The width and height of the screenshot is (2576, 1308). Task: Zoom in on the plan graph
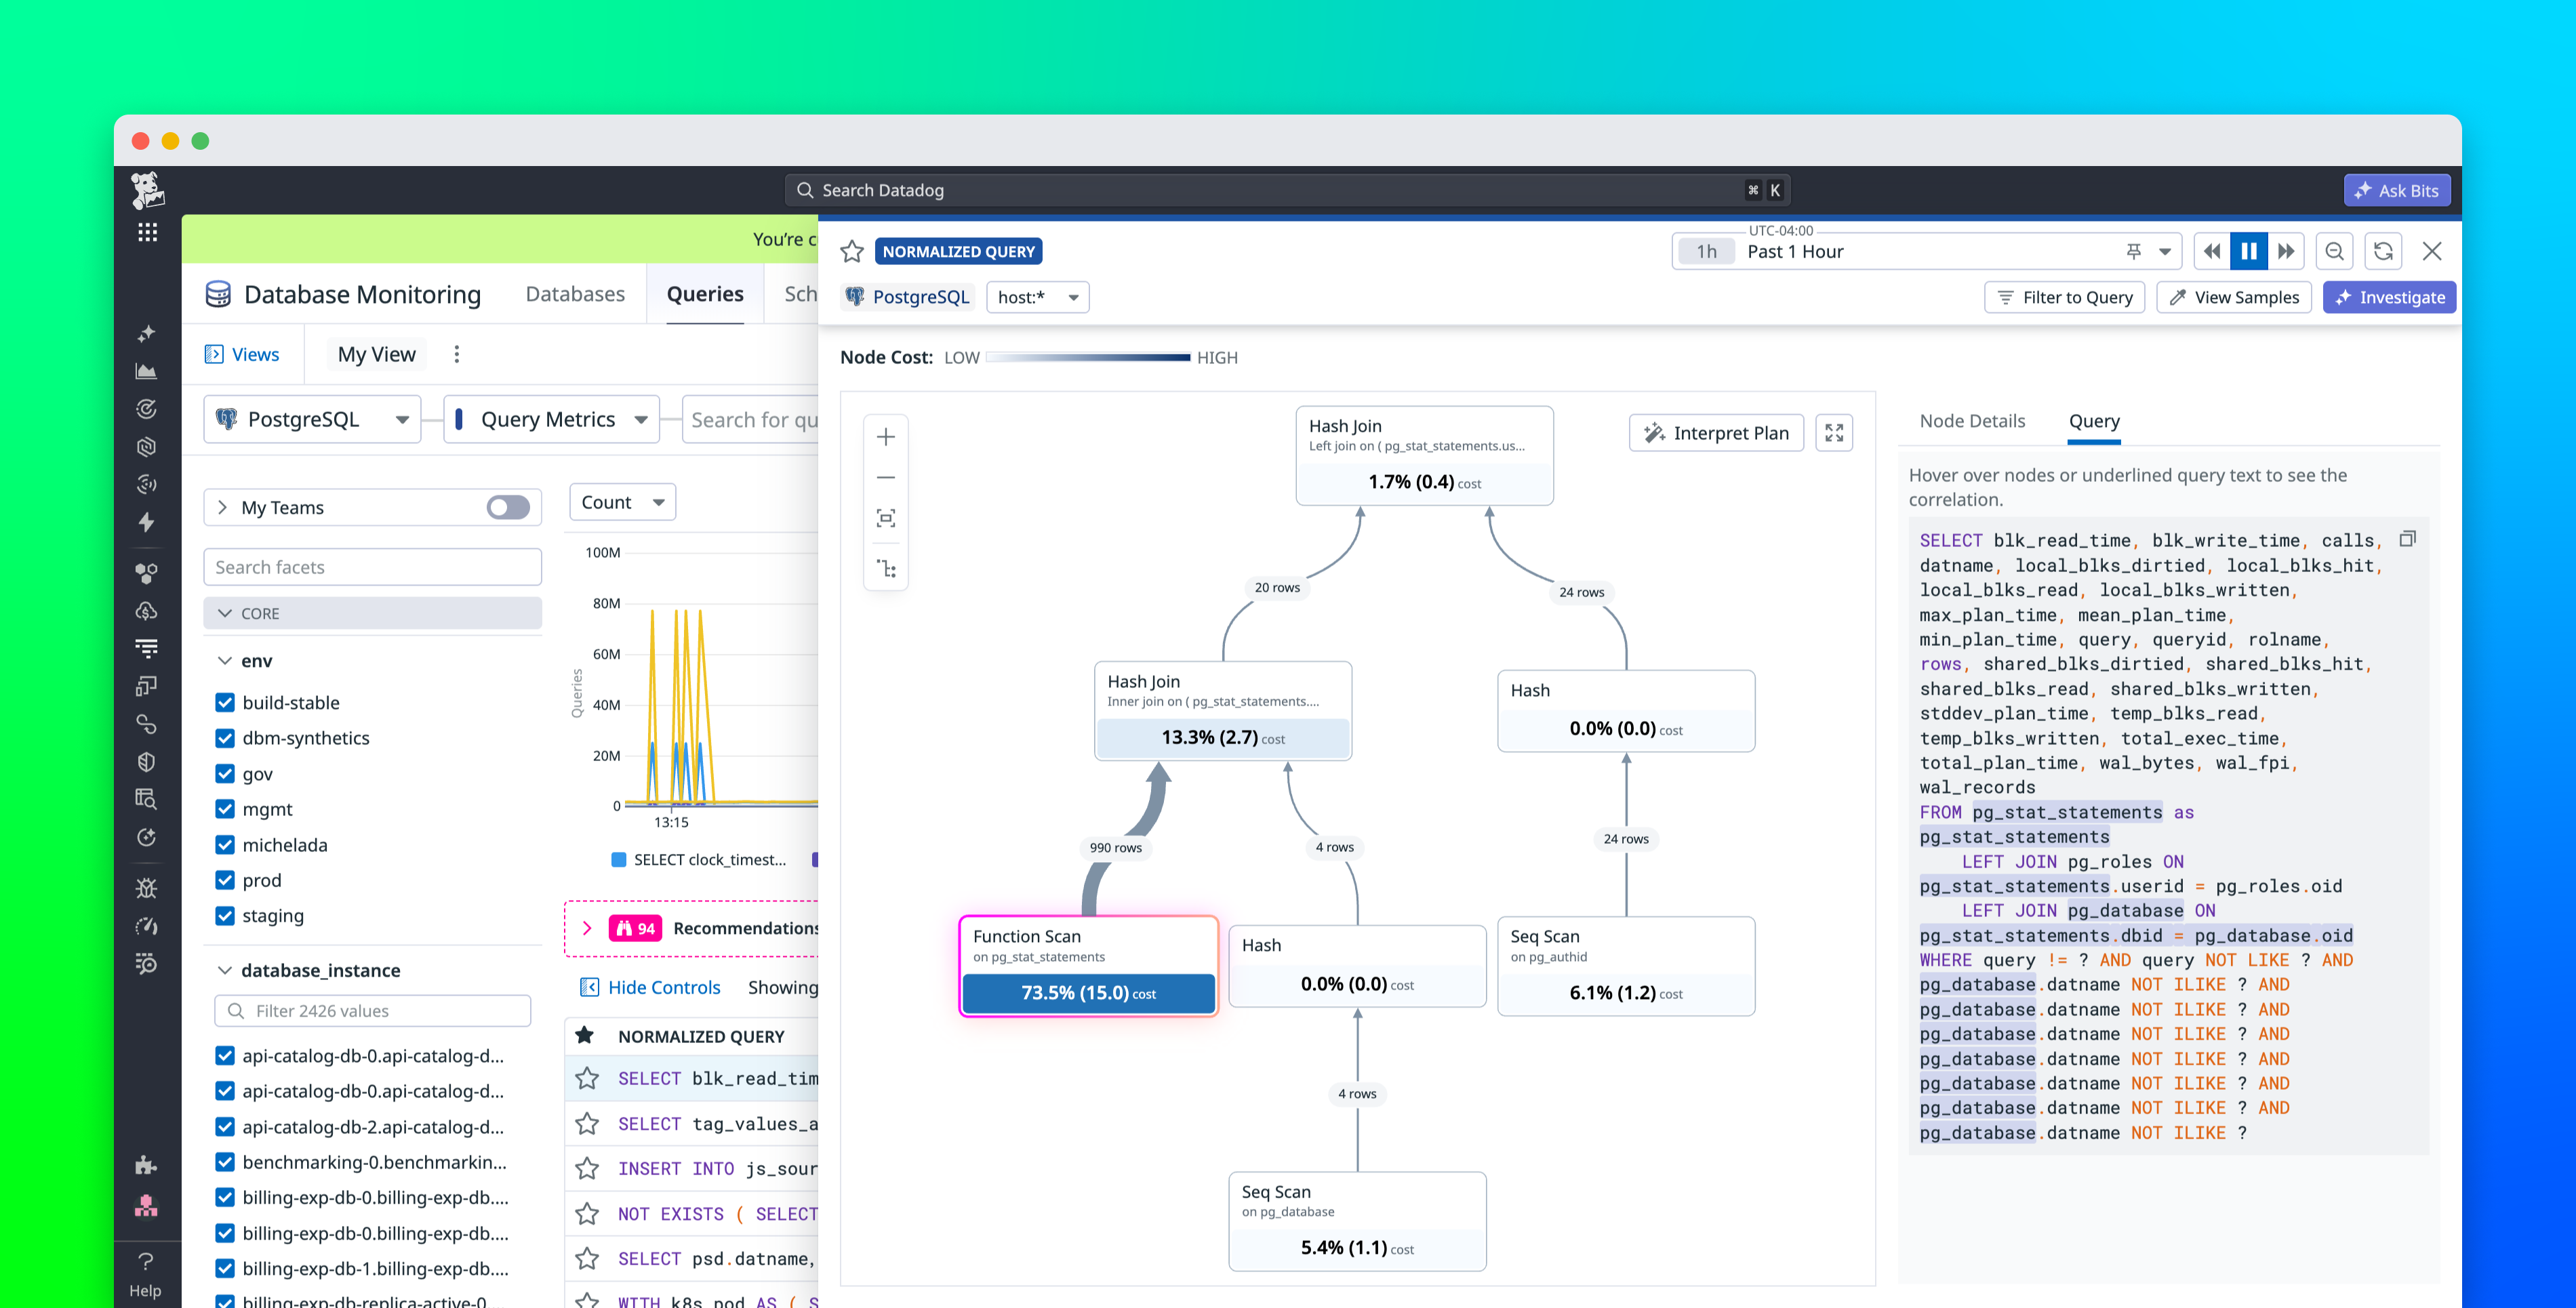(886, 437)
